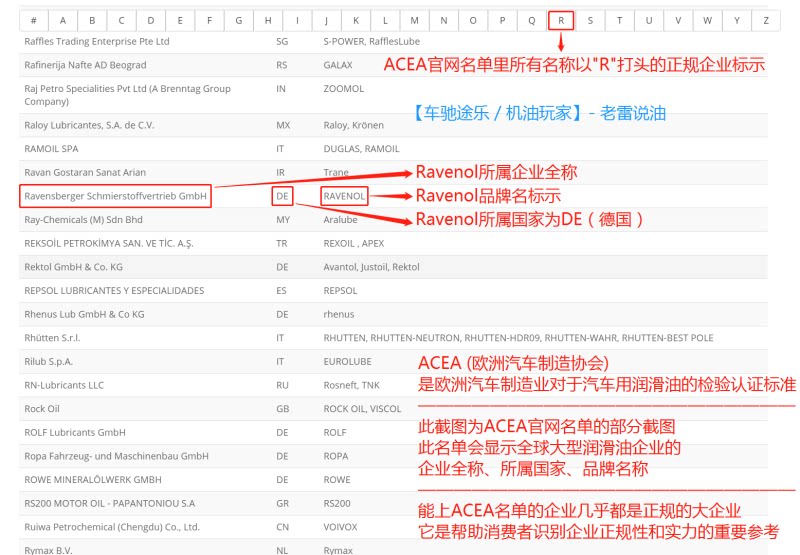Click Raffles Trading Enterprise Pte Ltd row

[x=393, y=41]
